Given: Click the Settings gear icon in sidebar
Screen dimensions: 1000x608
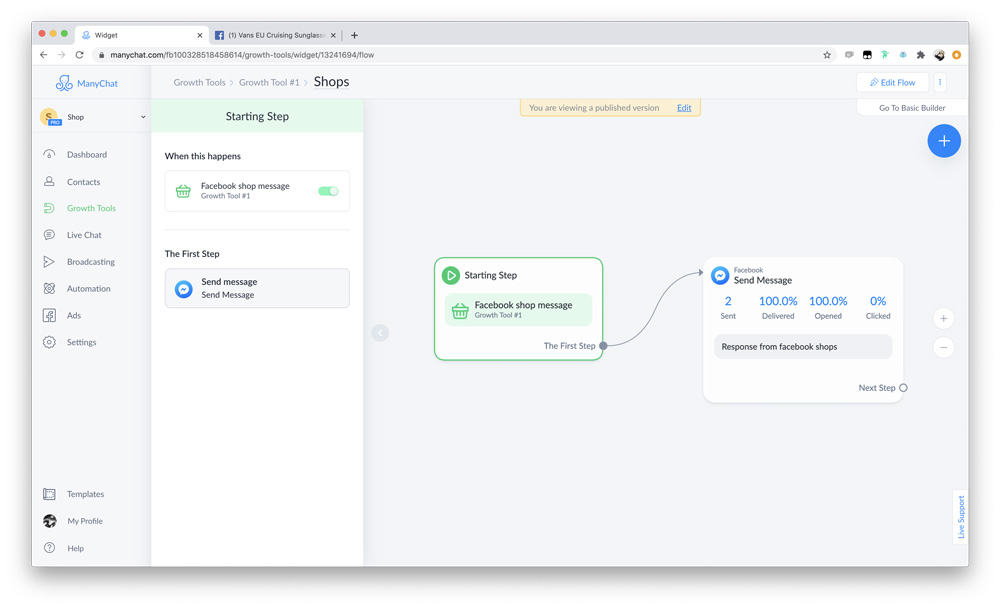Looking at the screenshot, I should 49,342.
